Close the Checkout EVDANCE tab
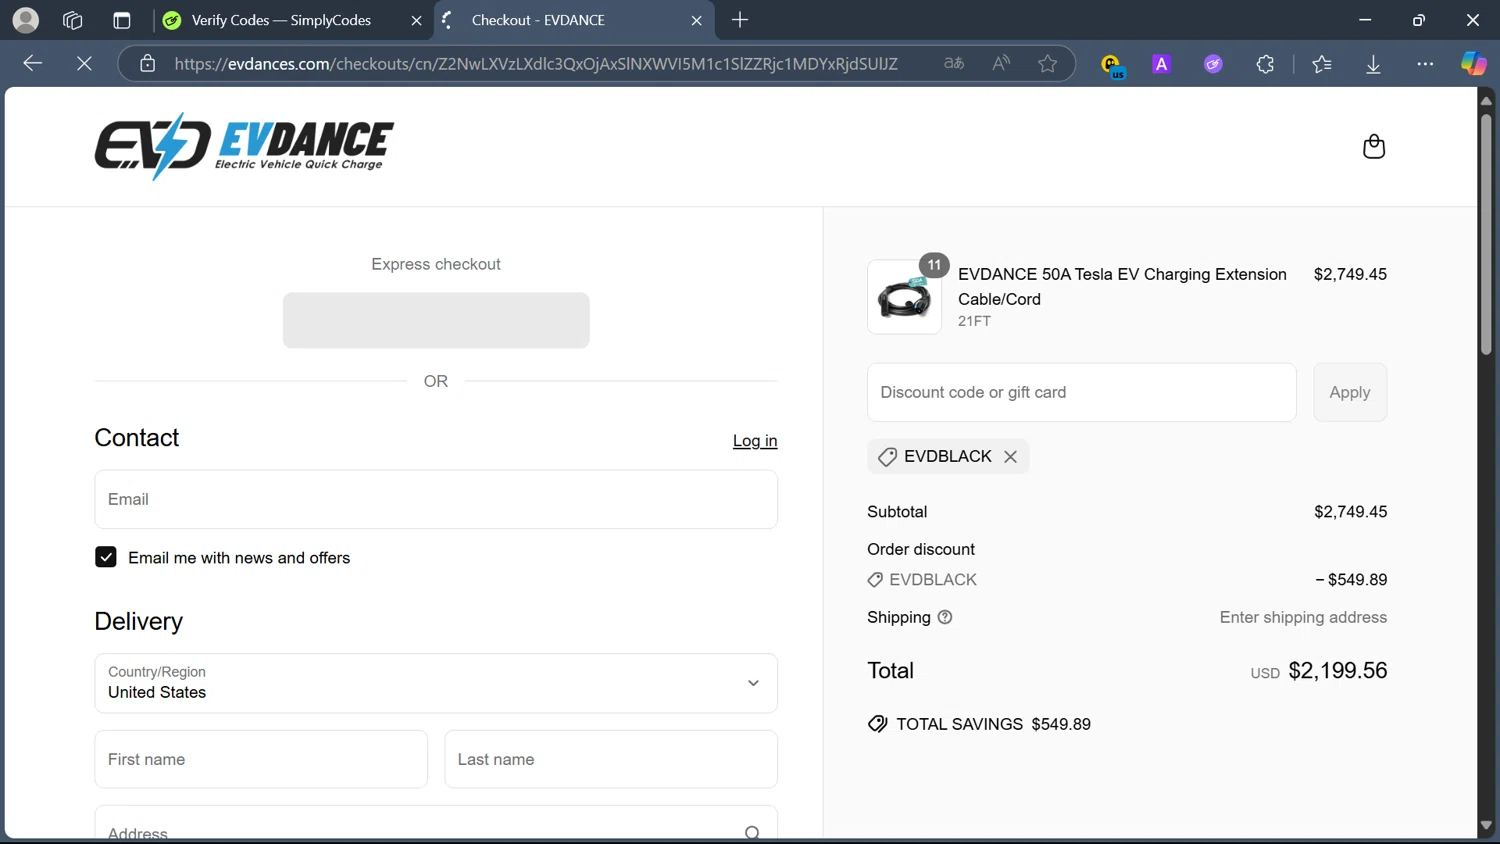Viewport: 1500px width, 844px height. click(x=697, y=20)
